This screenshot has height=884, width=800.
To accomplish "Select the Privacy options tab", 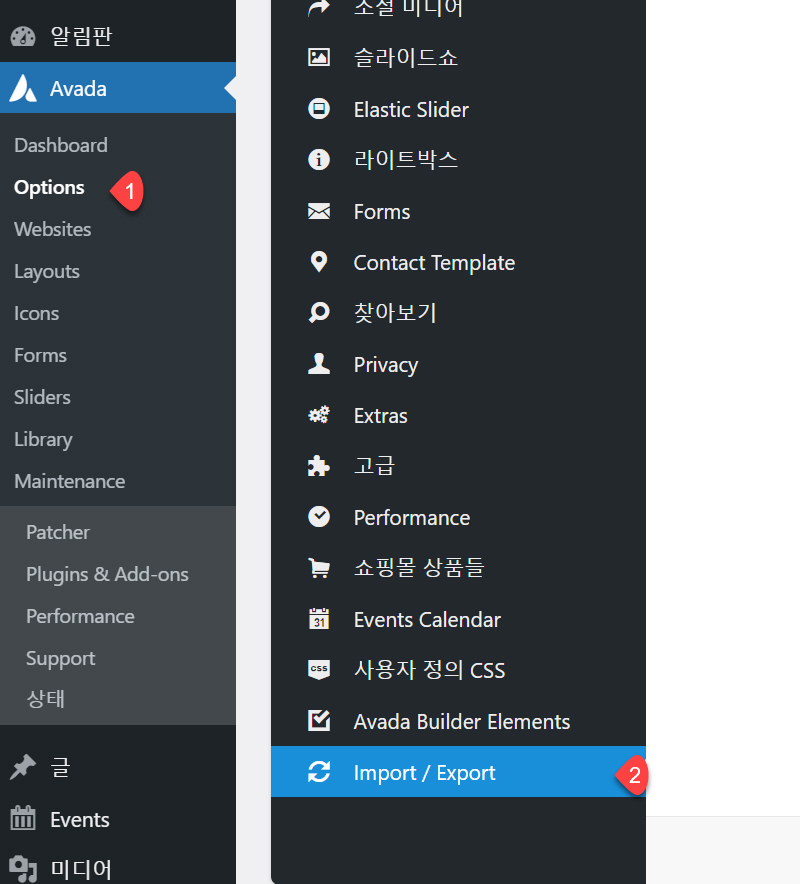I will point(458,364).
